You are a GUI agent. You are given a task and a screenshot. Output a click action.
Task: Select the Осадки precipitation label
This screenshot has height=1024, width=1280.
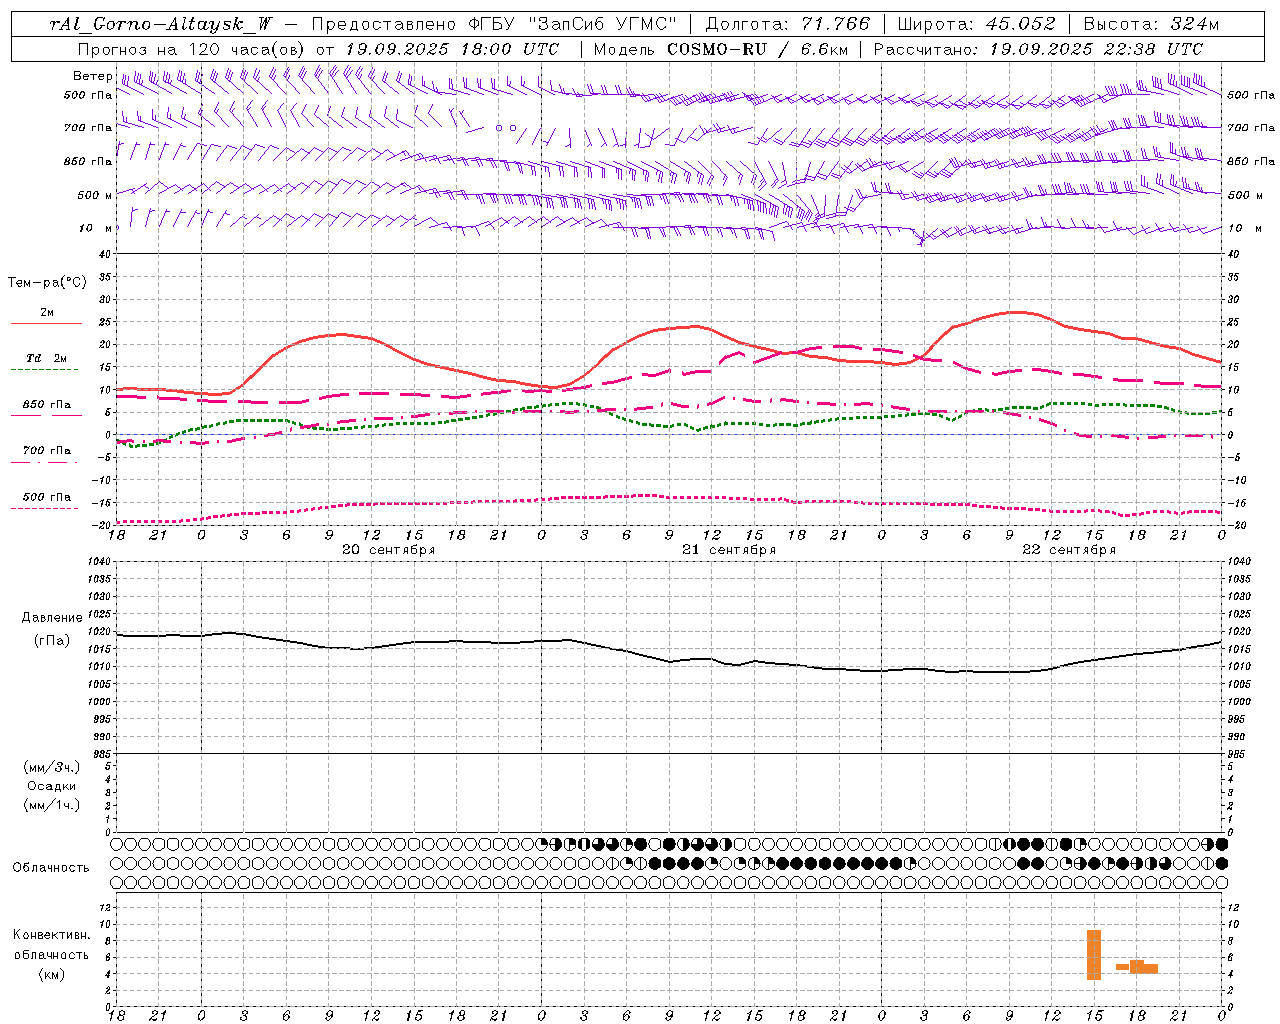pyautogui.click(x=52, y=786)
